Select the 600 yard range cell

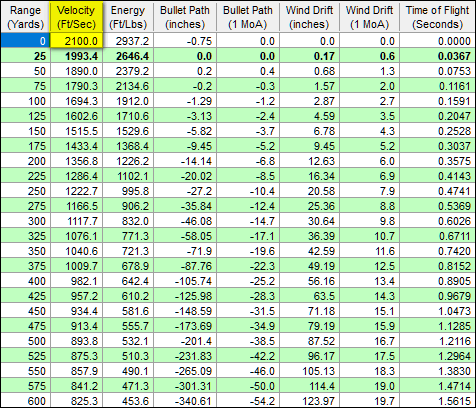(26, 401)
